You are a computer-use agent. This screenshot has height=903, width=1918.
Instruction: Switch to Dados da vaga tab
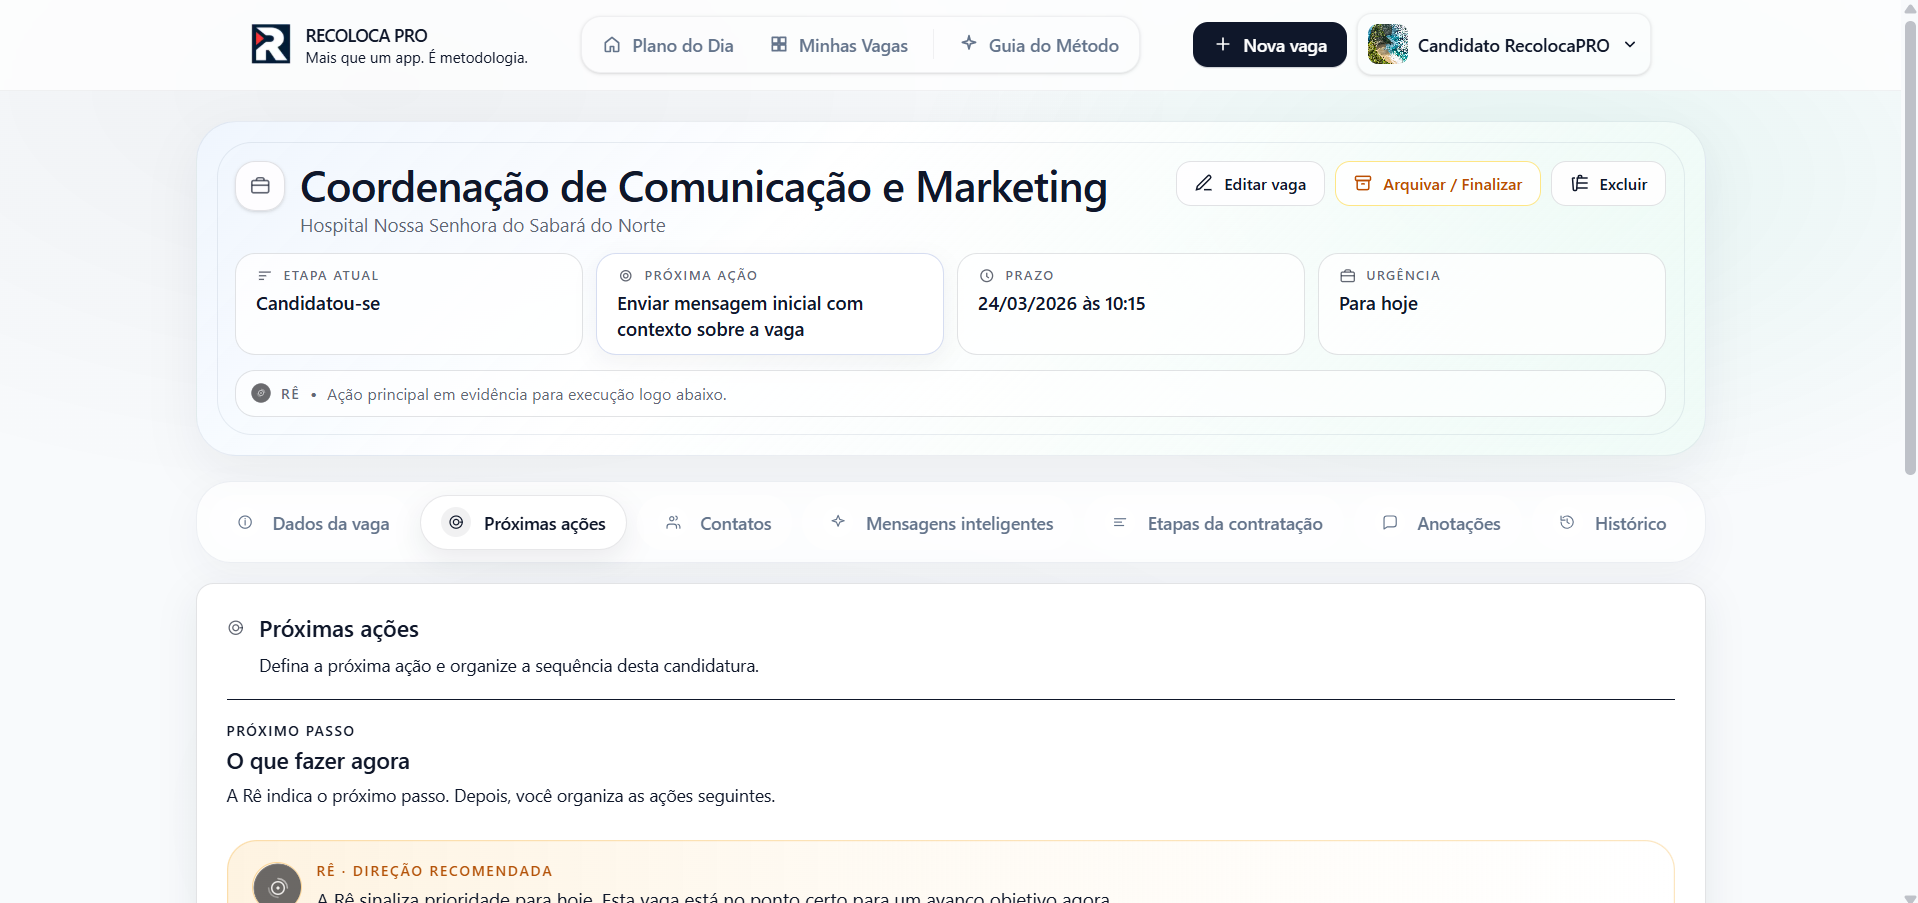tap(314, 523)
